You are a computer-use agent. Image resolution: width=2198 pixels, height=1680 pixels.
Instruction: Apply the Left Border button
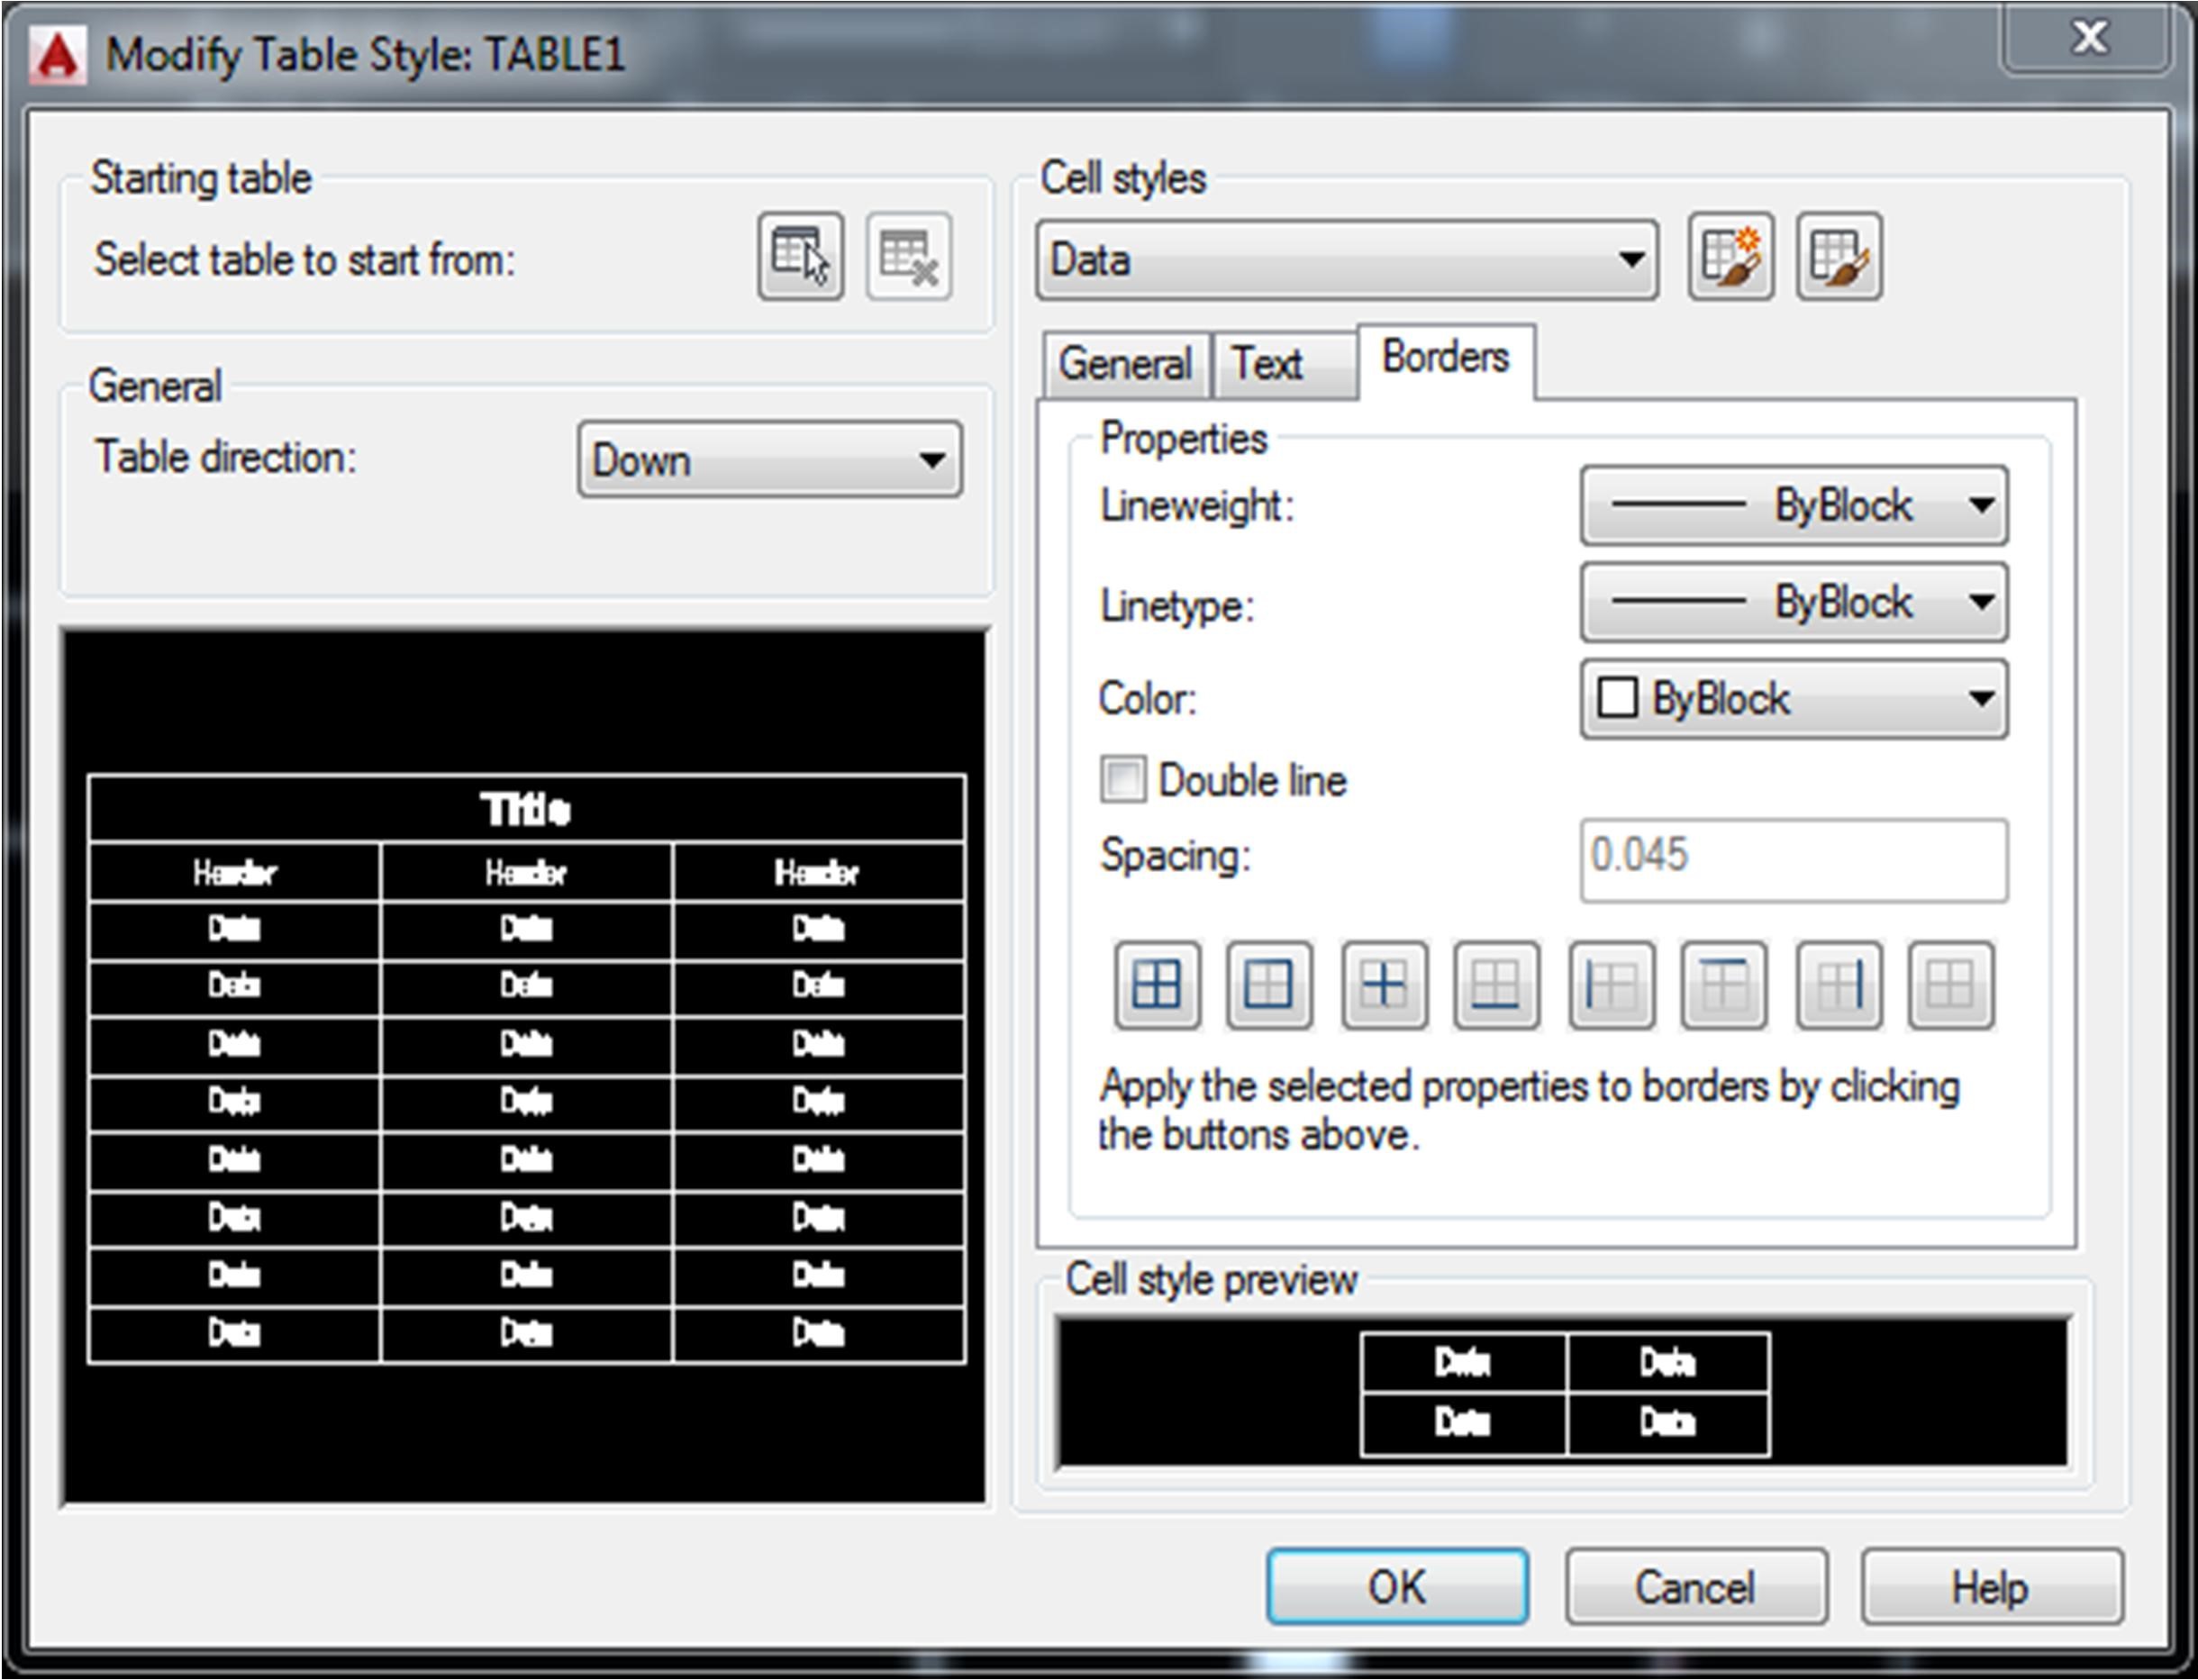pyautogui.click(x=1611, y=986)
